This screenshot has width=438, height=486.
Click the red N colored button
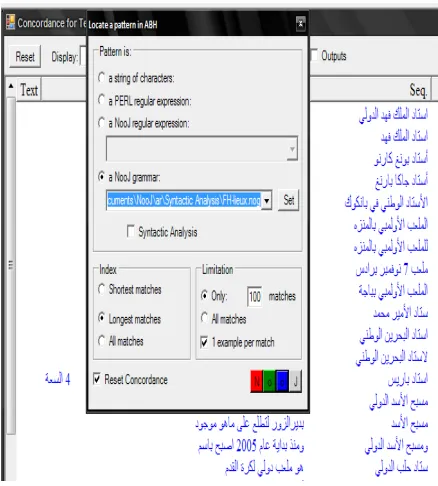(x=257, y=381)
